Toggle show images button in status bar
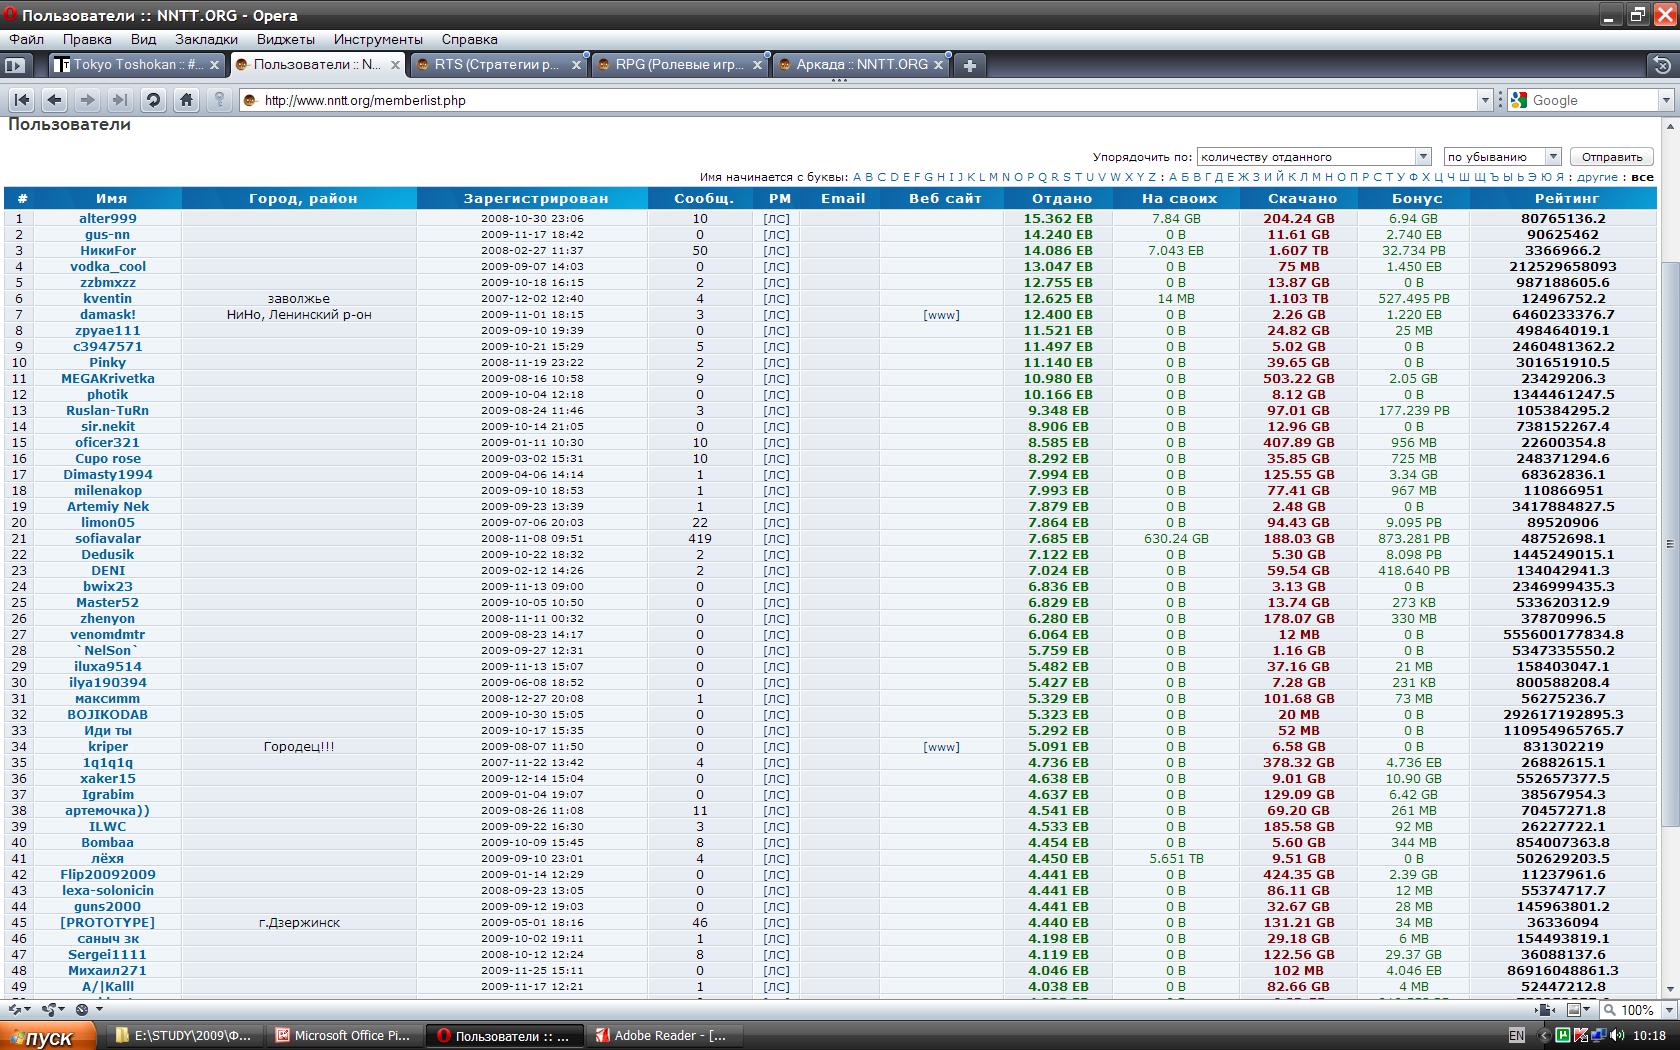The image size is (1680, 1050). (1574, 1010)
